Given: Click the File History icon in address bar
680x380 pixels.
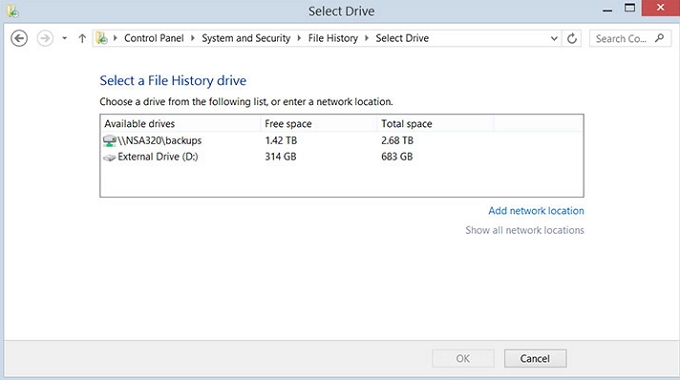Looking at the screenshot, I should coord(102,38).
